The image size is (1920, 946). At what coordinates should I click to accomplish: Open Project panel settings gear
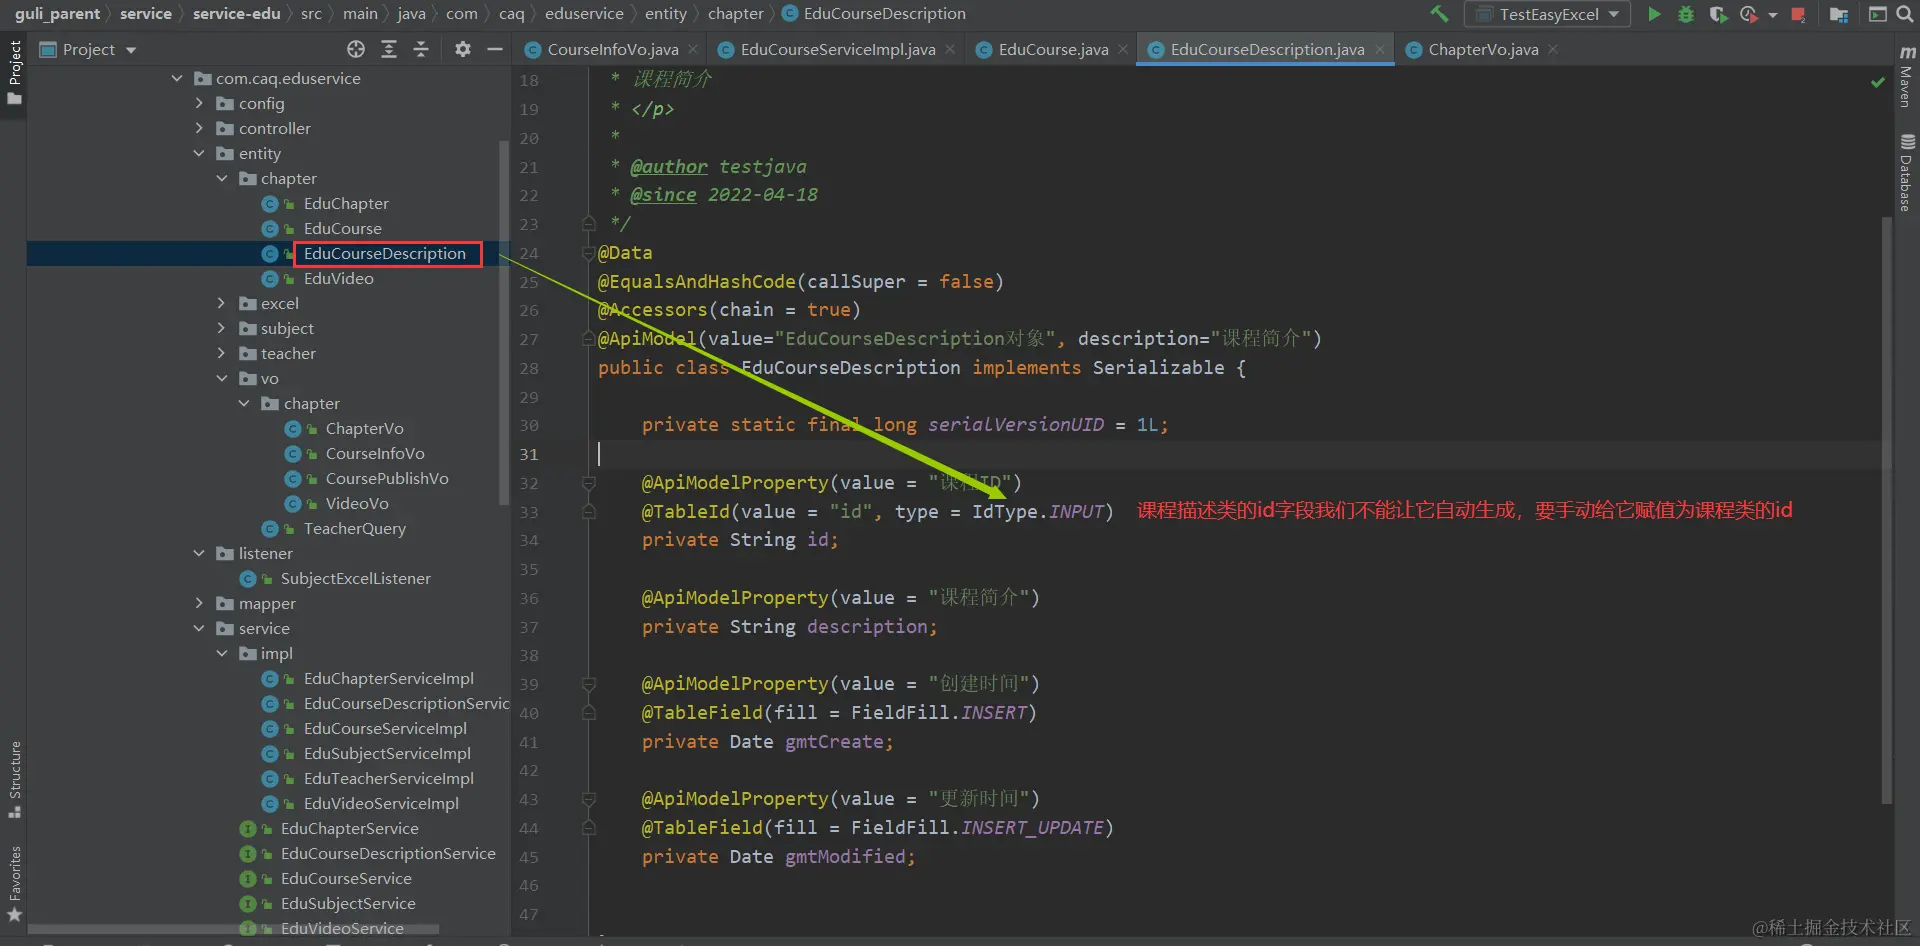462,49
